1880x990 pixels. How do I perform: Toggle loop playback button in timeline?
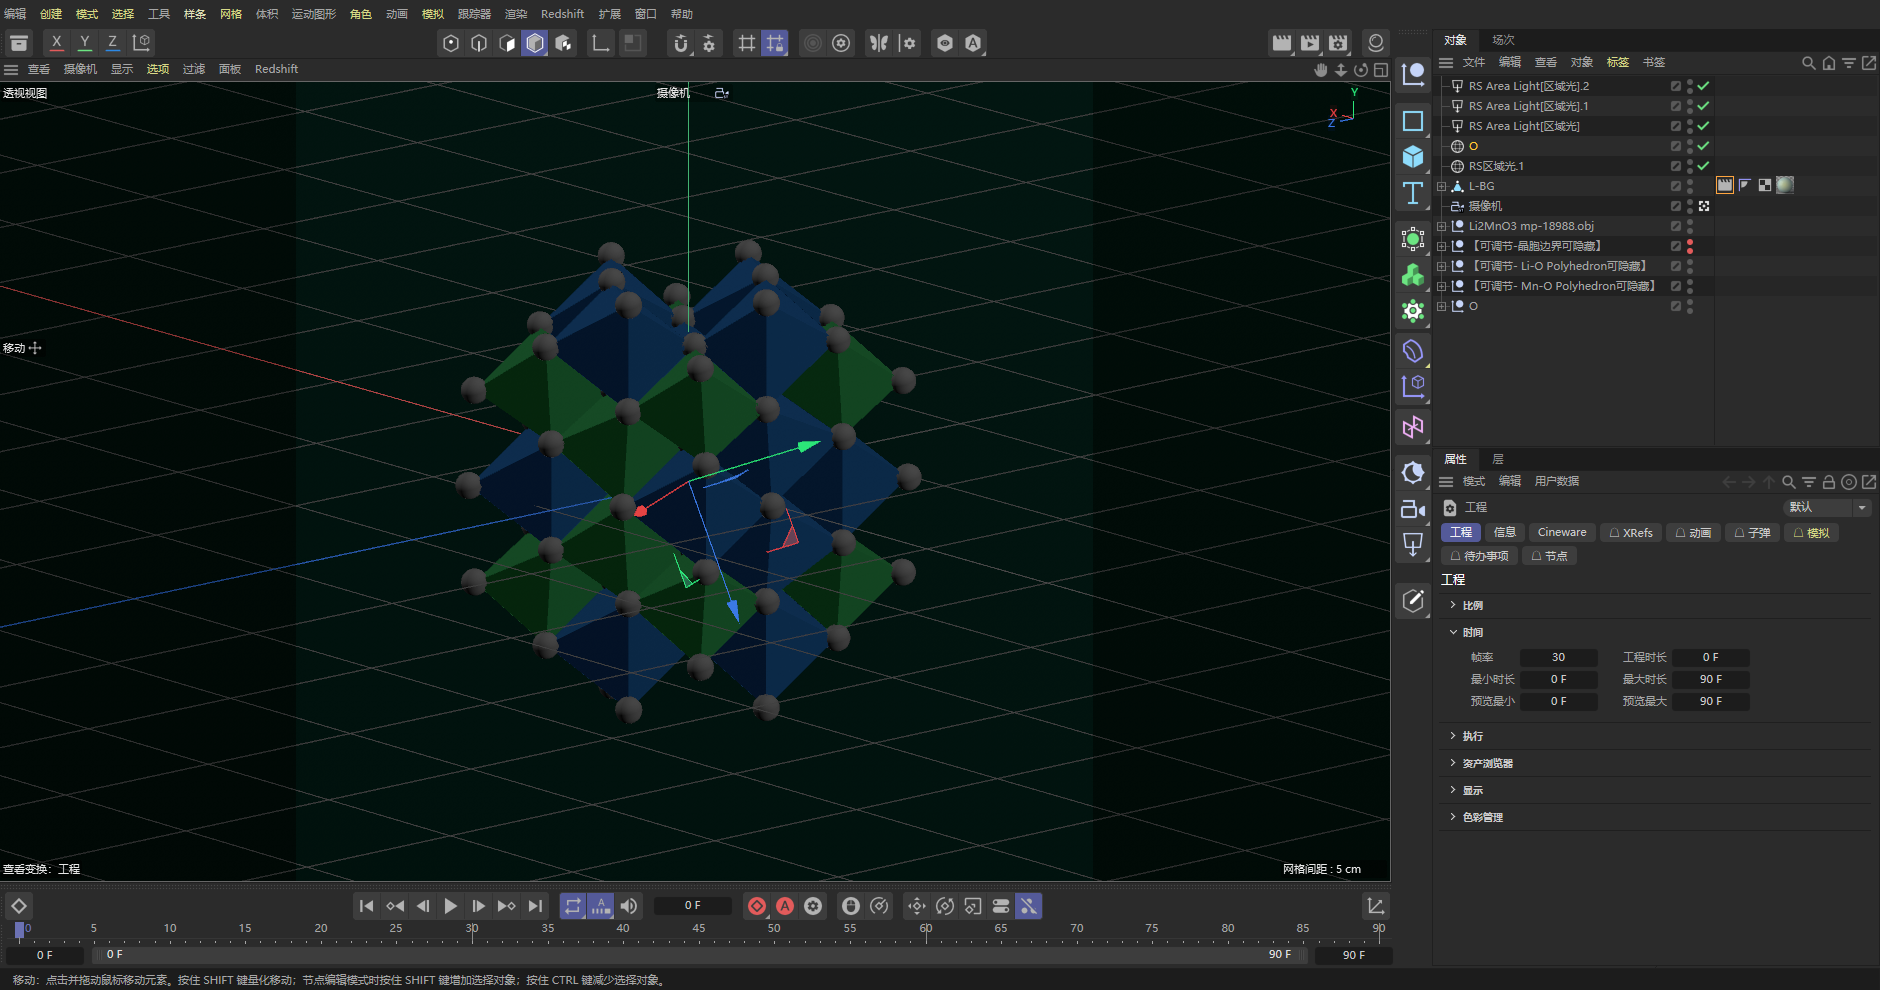(x=573, y=906)
